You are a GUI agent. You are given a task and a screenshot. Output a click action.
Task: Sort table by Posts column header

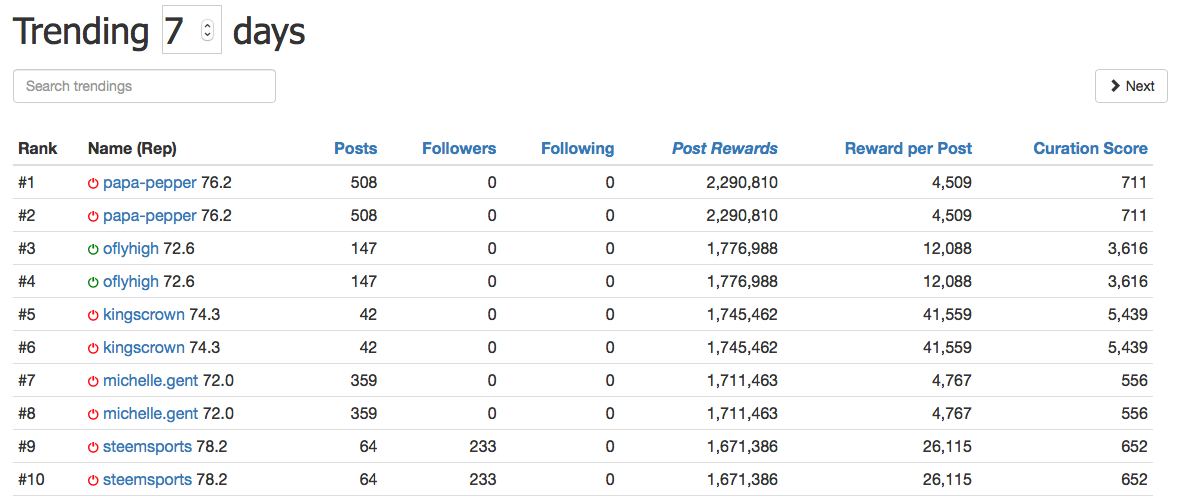(x=356, y=149)
